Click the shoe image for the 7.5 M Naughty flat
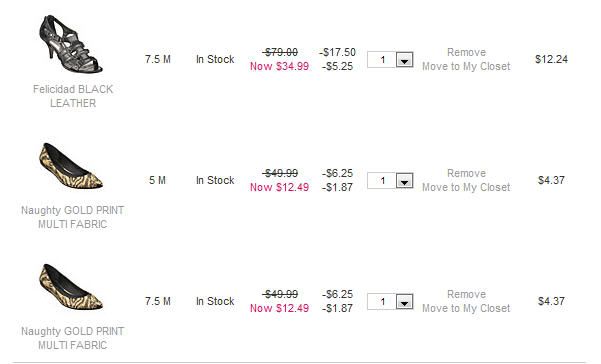 tap(71, 287)
